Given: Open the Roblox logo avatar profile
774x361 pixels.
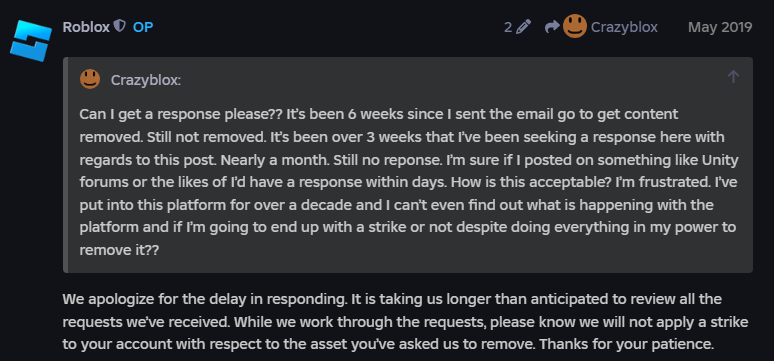Looking at the screenshot, I should 31,41.
